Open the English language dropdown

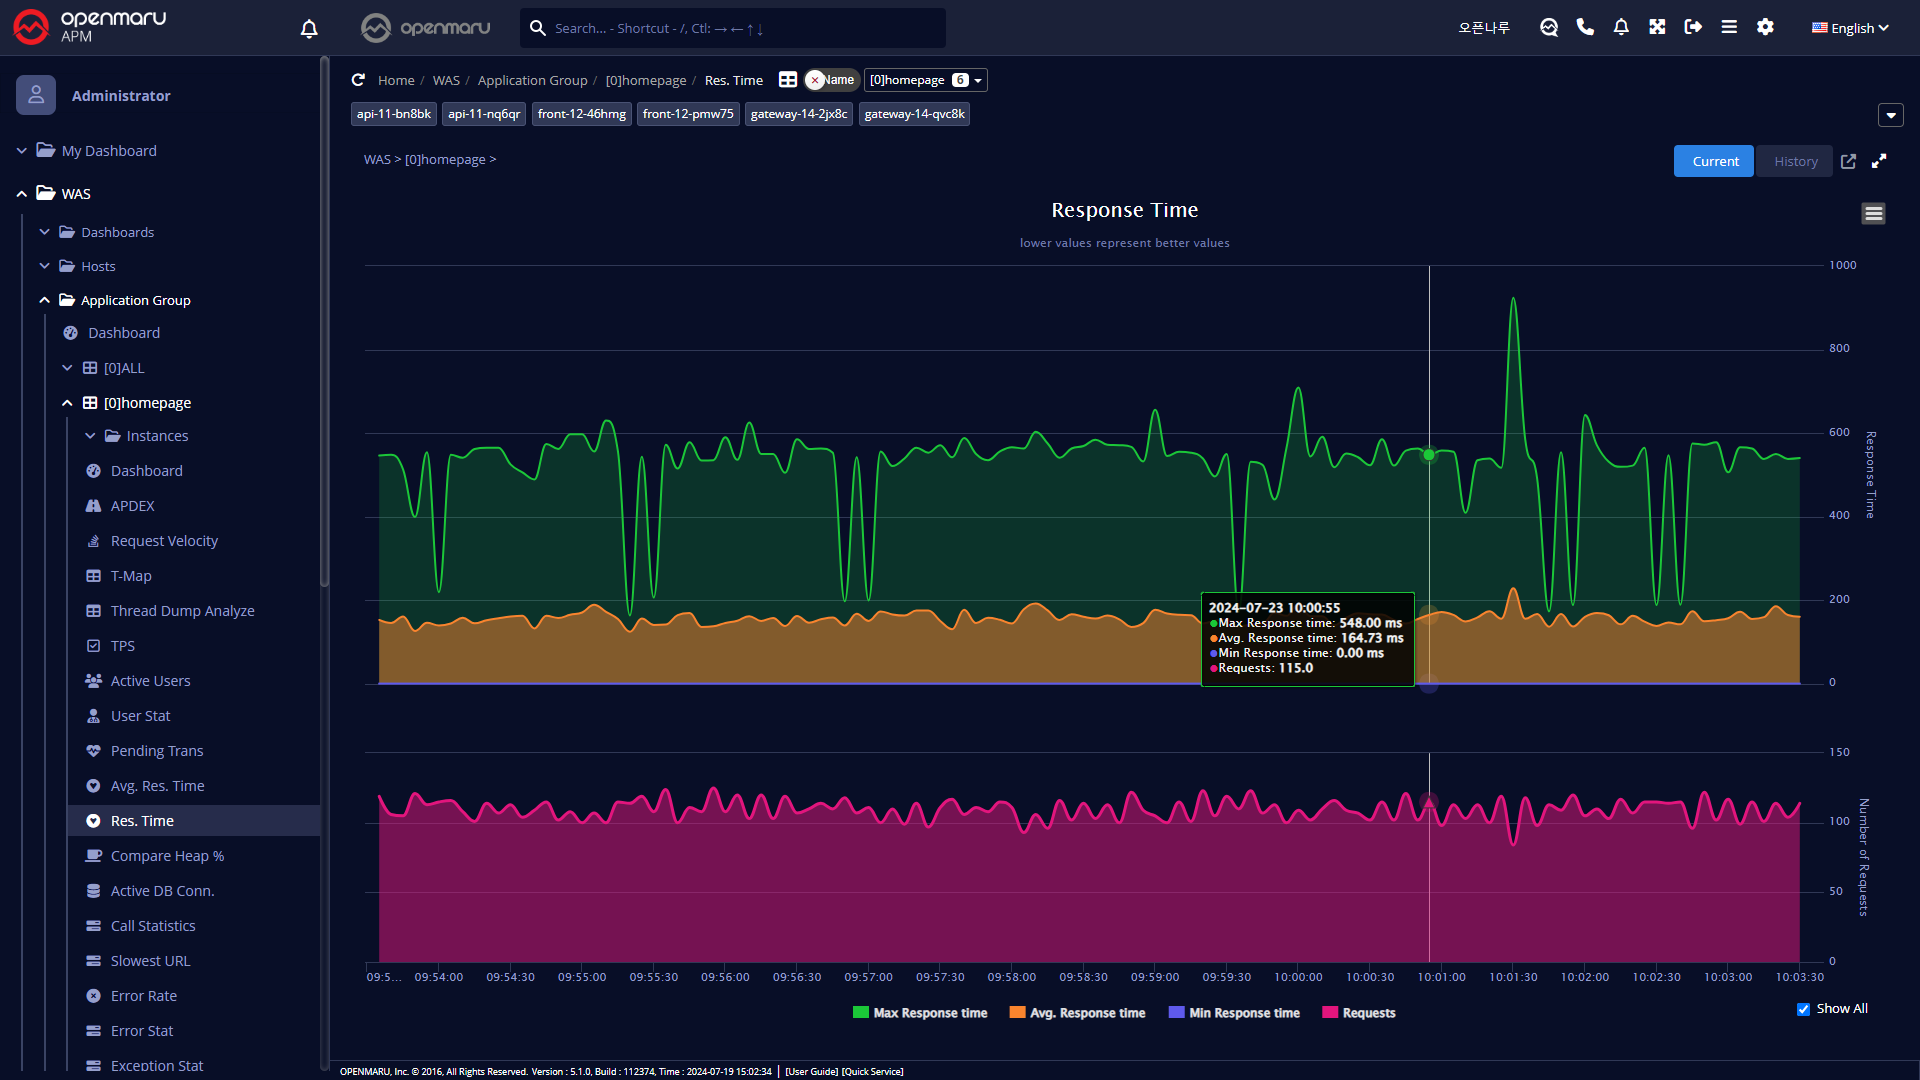pyautogui.click(x=1850, y=28)
